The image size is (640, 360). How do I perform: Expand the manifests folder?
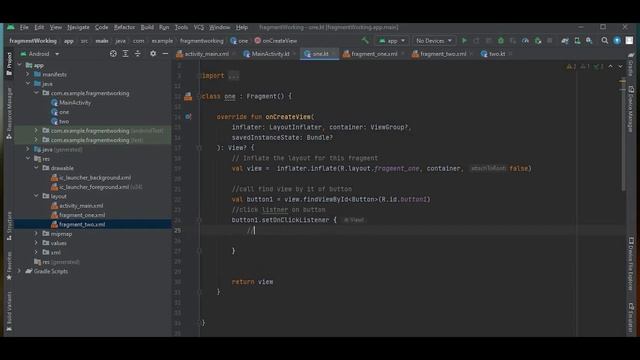28,74
